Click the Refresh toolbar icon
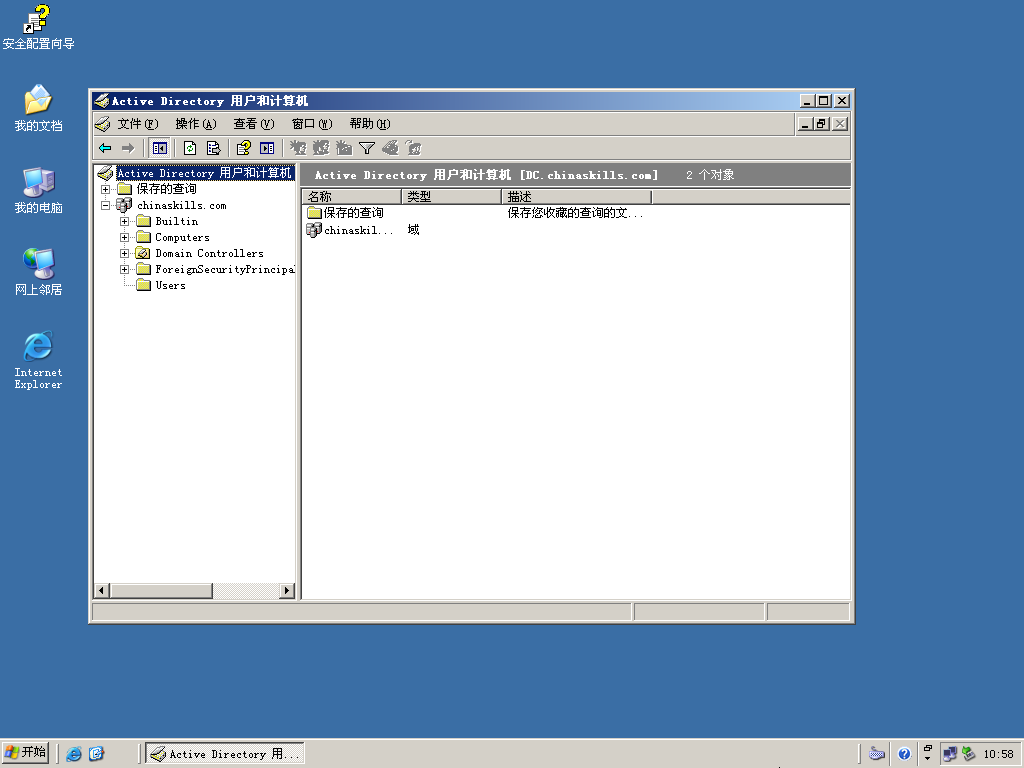Image resolution: width=1024 pixels, height=768 pixels. [x=190, y=148]
